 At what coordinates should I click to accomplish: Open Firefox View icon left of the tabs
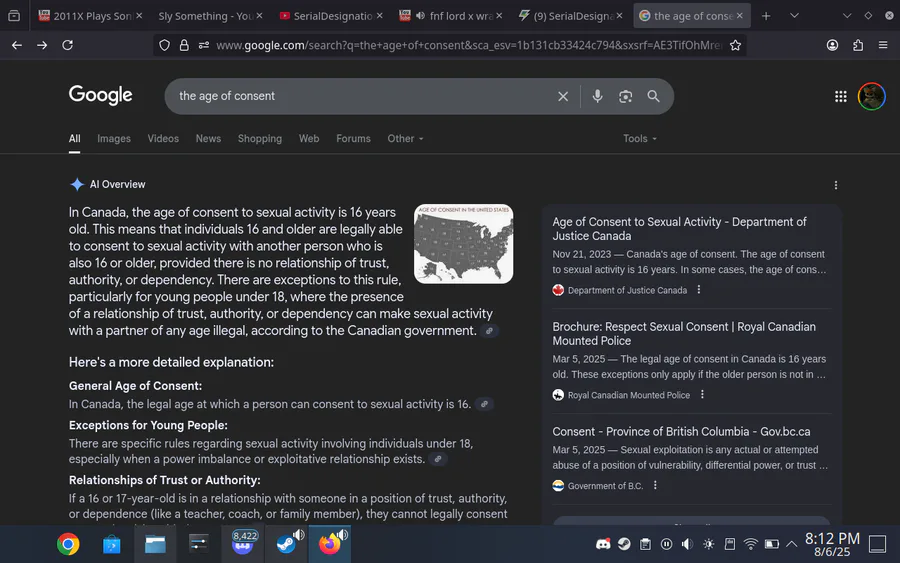coord(14,16)
